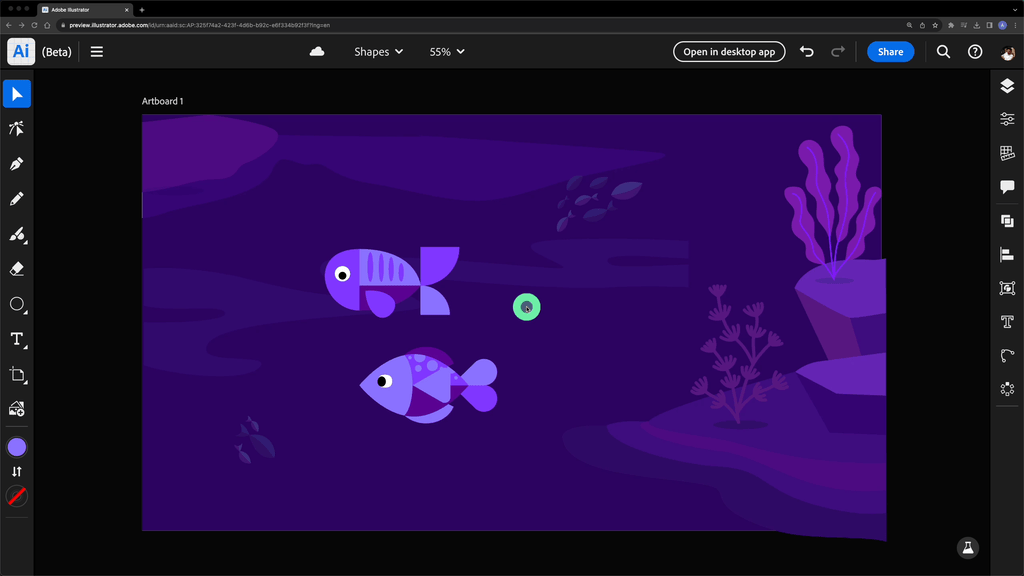Open the Properties panel icon
Image resolution: width=1024 pixels, height=576 pixels.
point(1006,119)
